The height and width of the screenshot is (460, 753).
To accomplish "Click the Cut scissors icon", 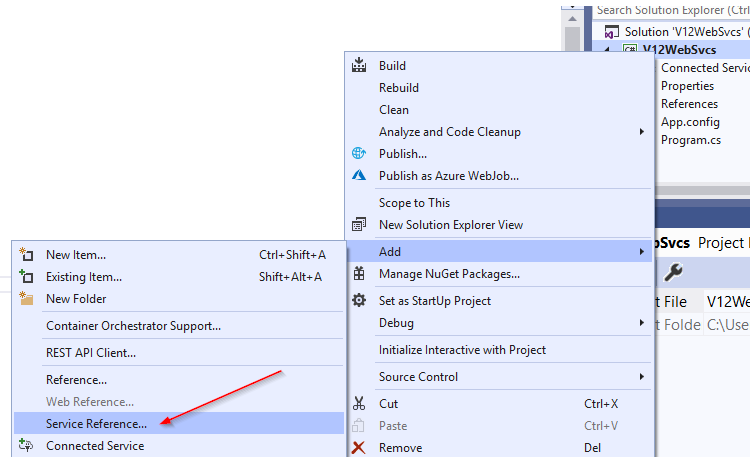I will tap(360, 404).
